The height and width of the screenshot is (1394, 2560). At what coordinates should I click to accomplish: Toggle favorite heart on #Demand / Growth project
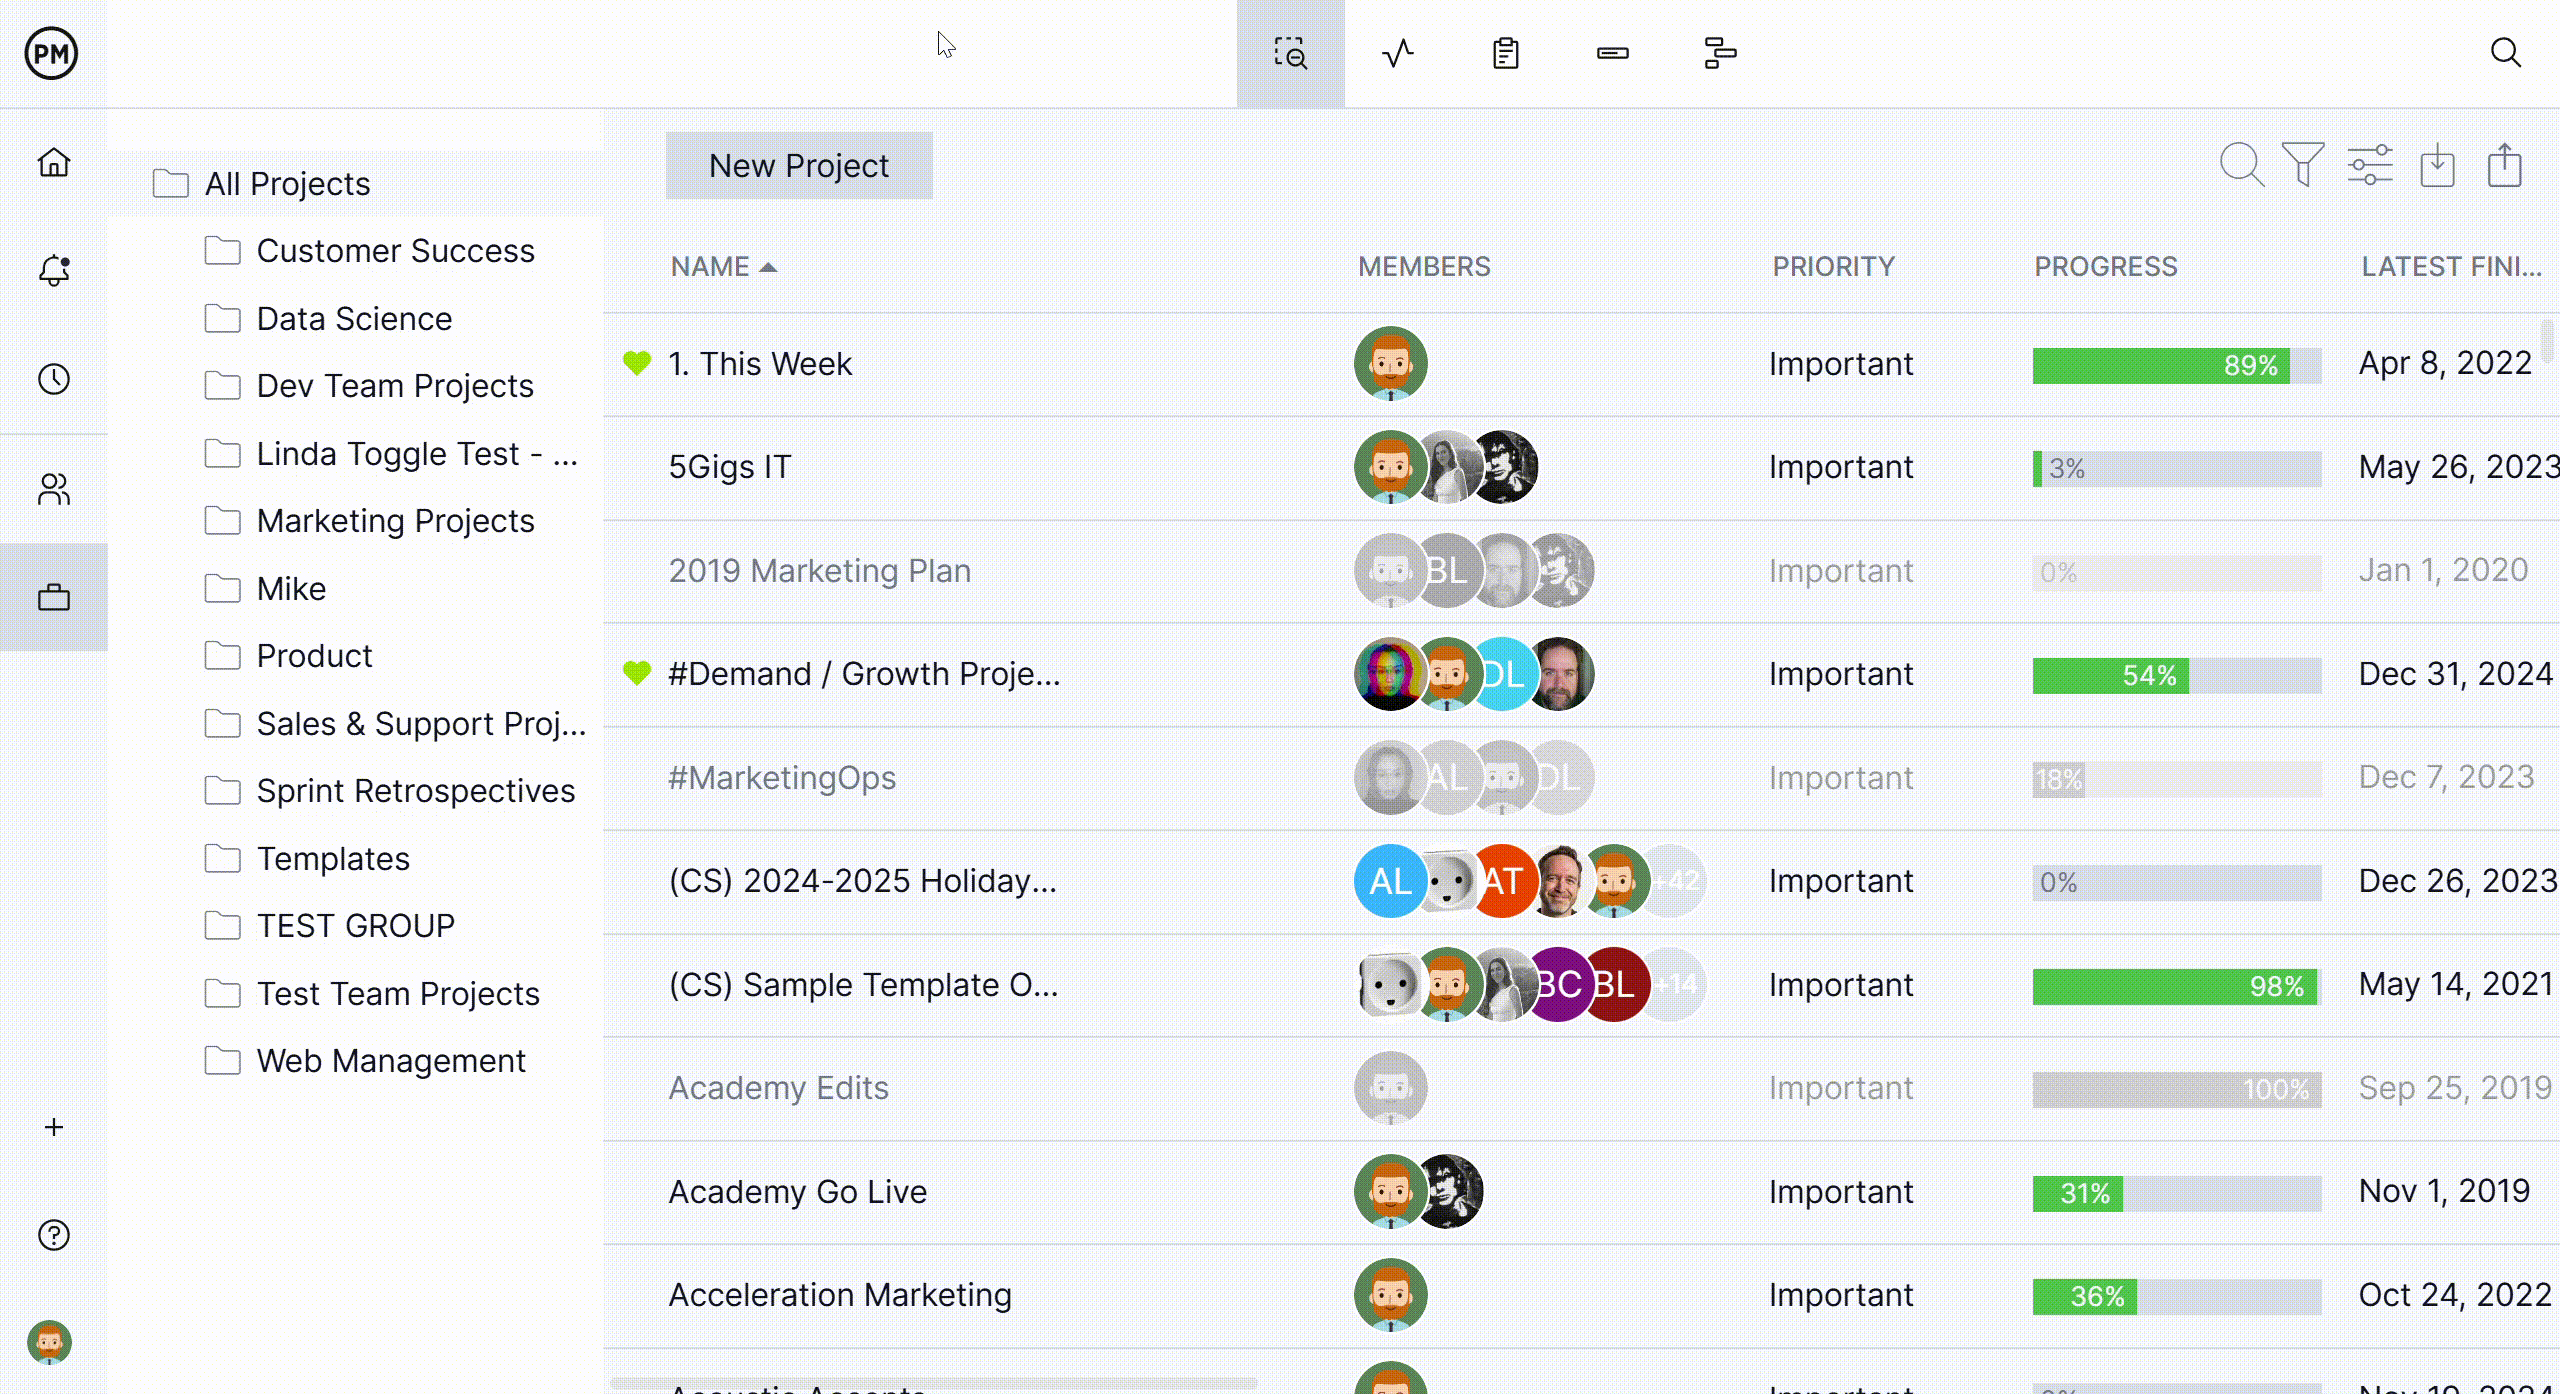tap(637, 673)
